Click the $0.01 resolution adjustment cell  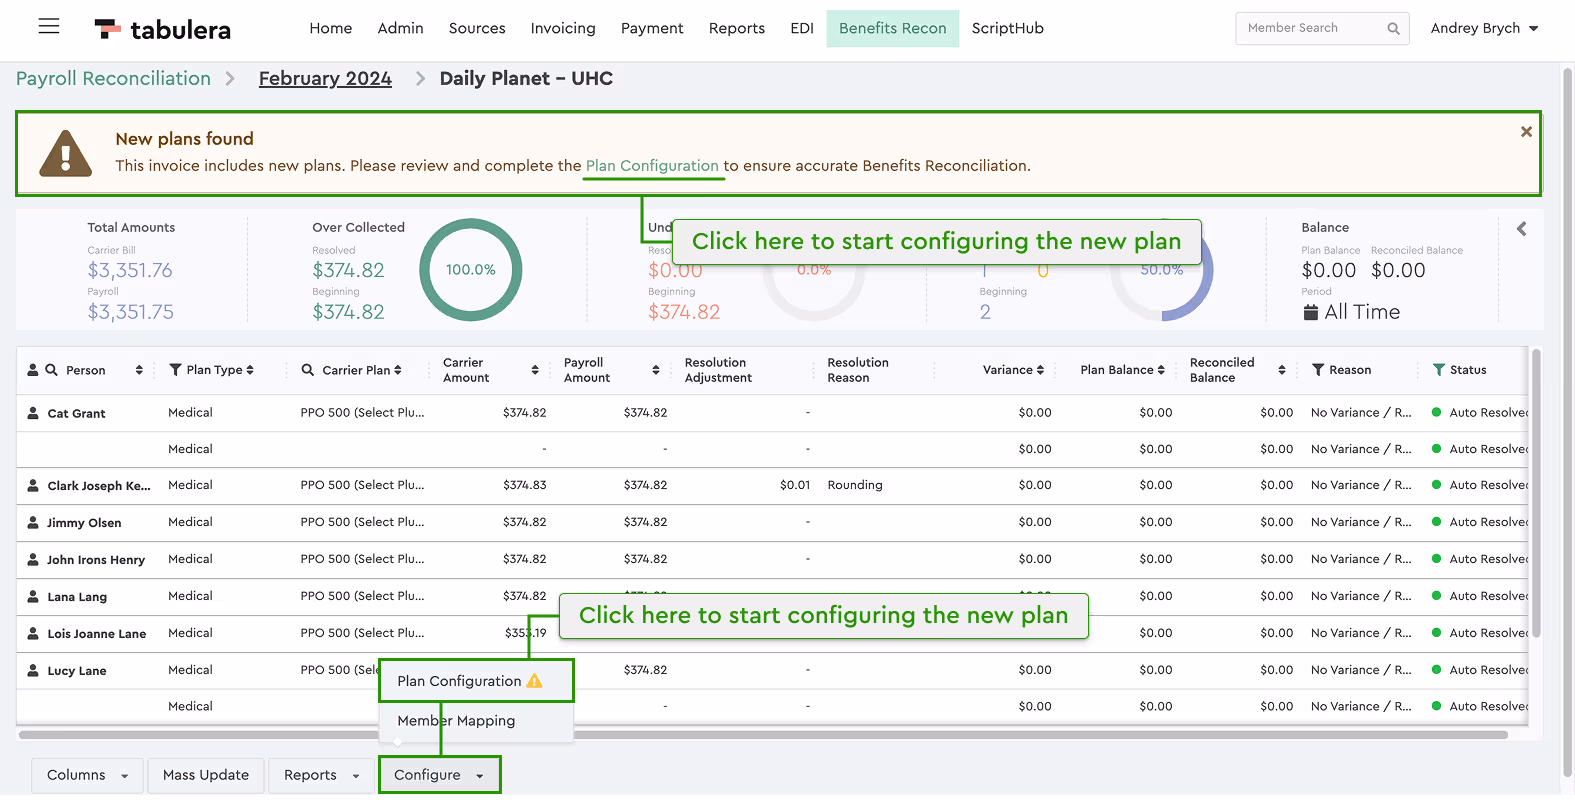795,485
